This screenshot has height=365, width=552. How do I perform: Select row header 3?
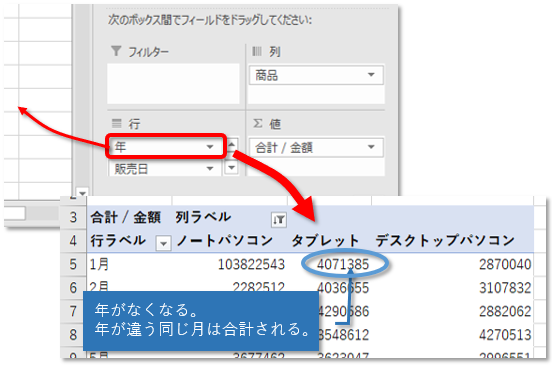click(x=73, y=217)
